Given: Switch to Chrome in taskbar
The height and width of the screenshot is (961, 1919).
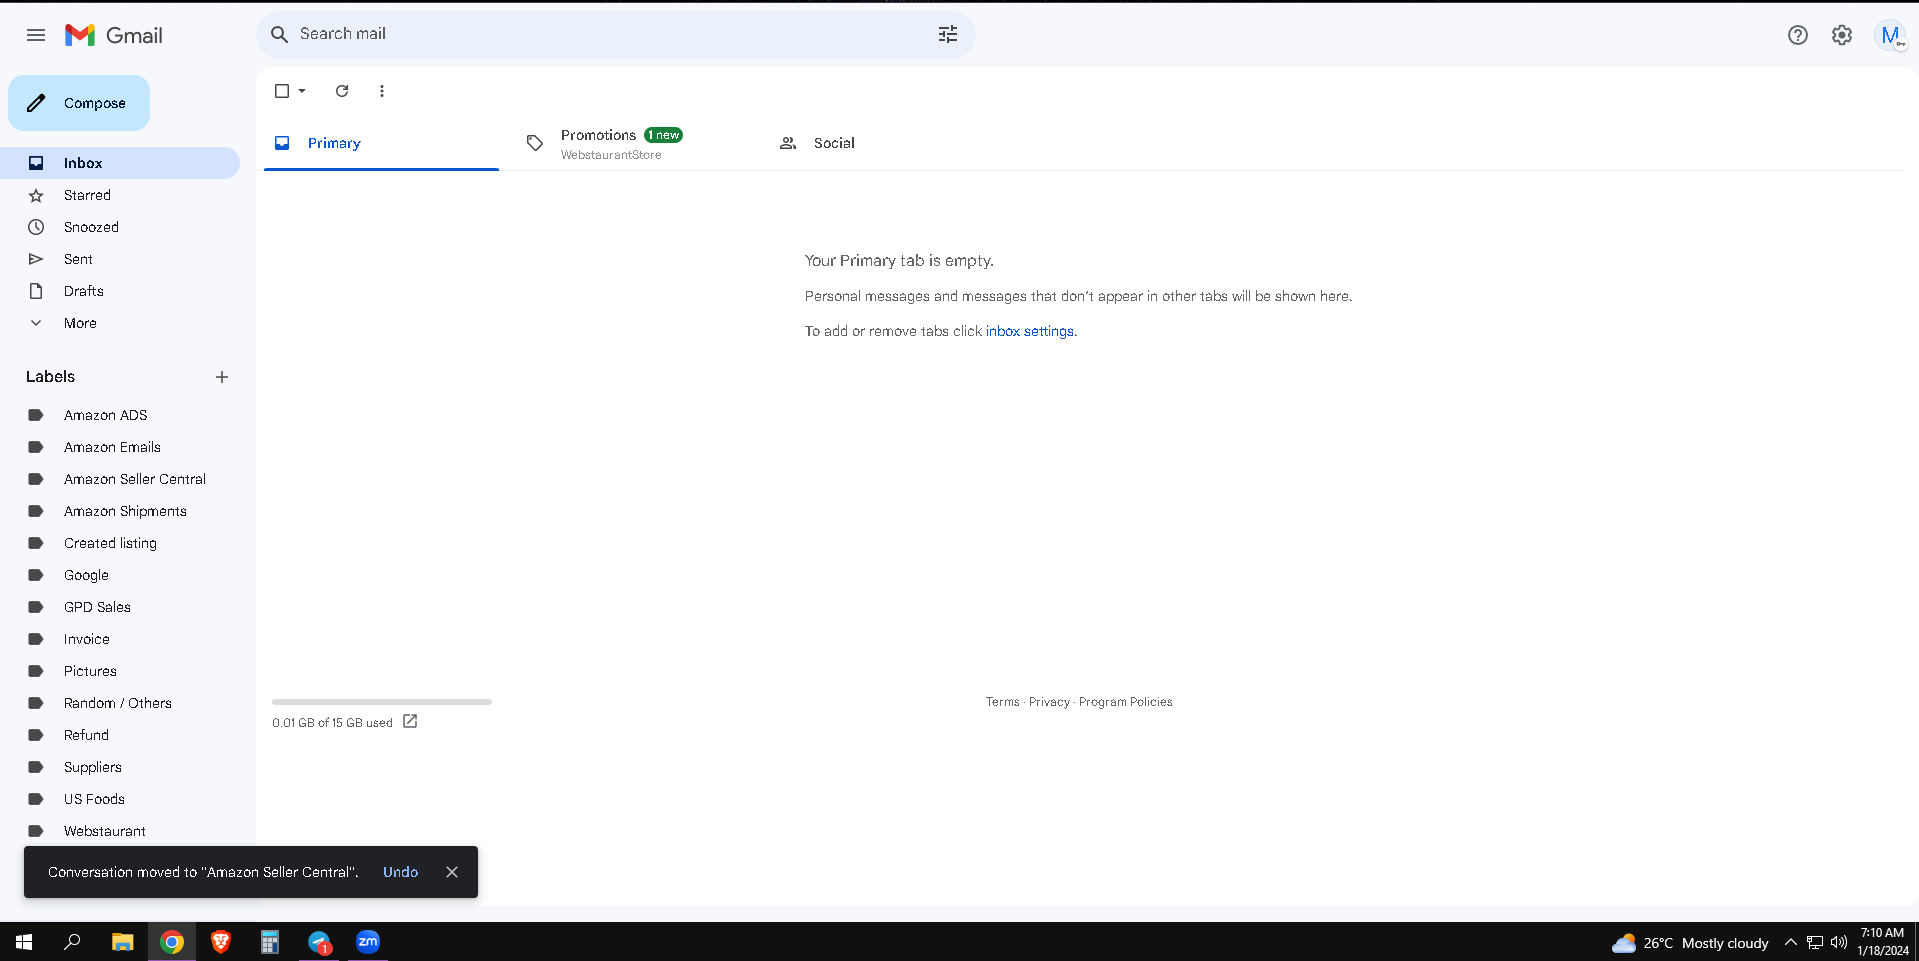Looking at the screenshot, I should pos(172,942).
